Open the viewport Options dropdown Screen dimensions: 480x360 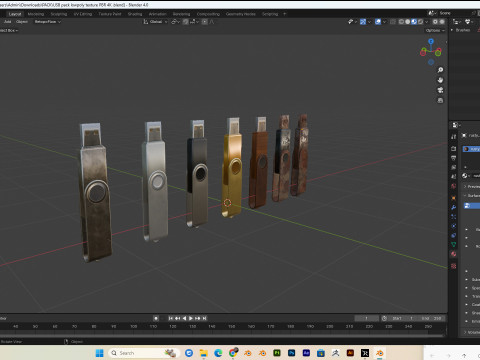435,30
